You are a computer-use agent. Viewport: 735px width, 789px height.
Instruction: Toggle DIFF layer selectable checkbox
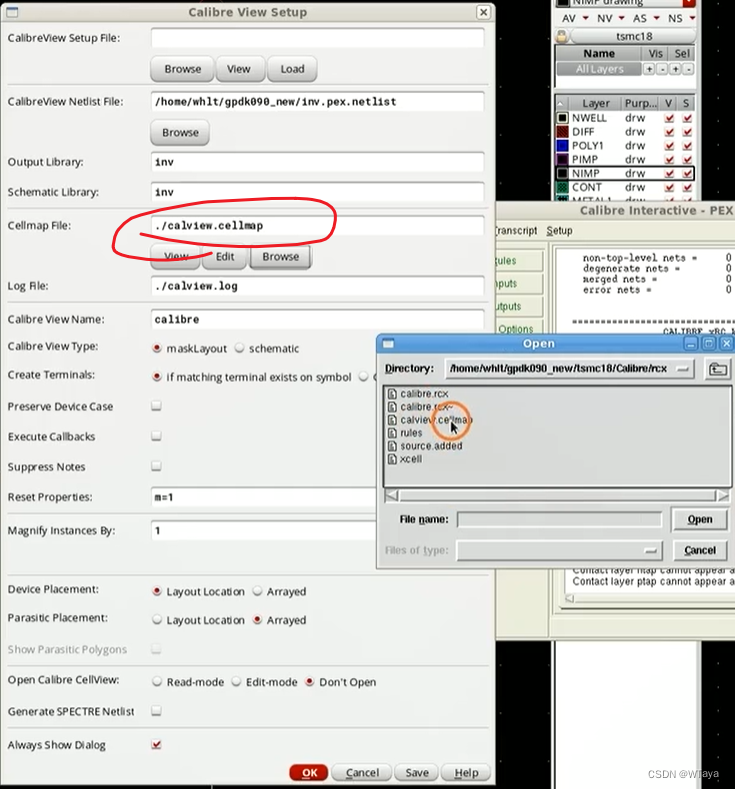(x=687, y=132)
